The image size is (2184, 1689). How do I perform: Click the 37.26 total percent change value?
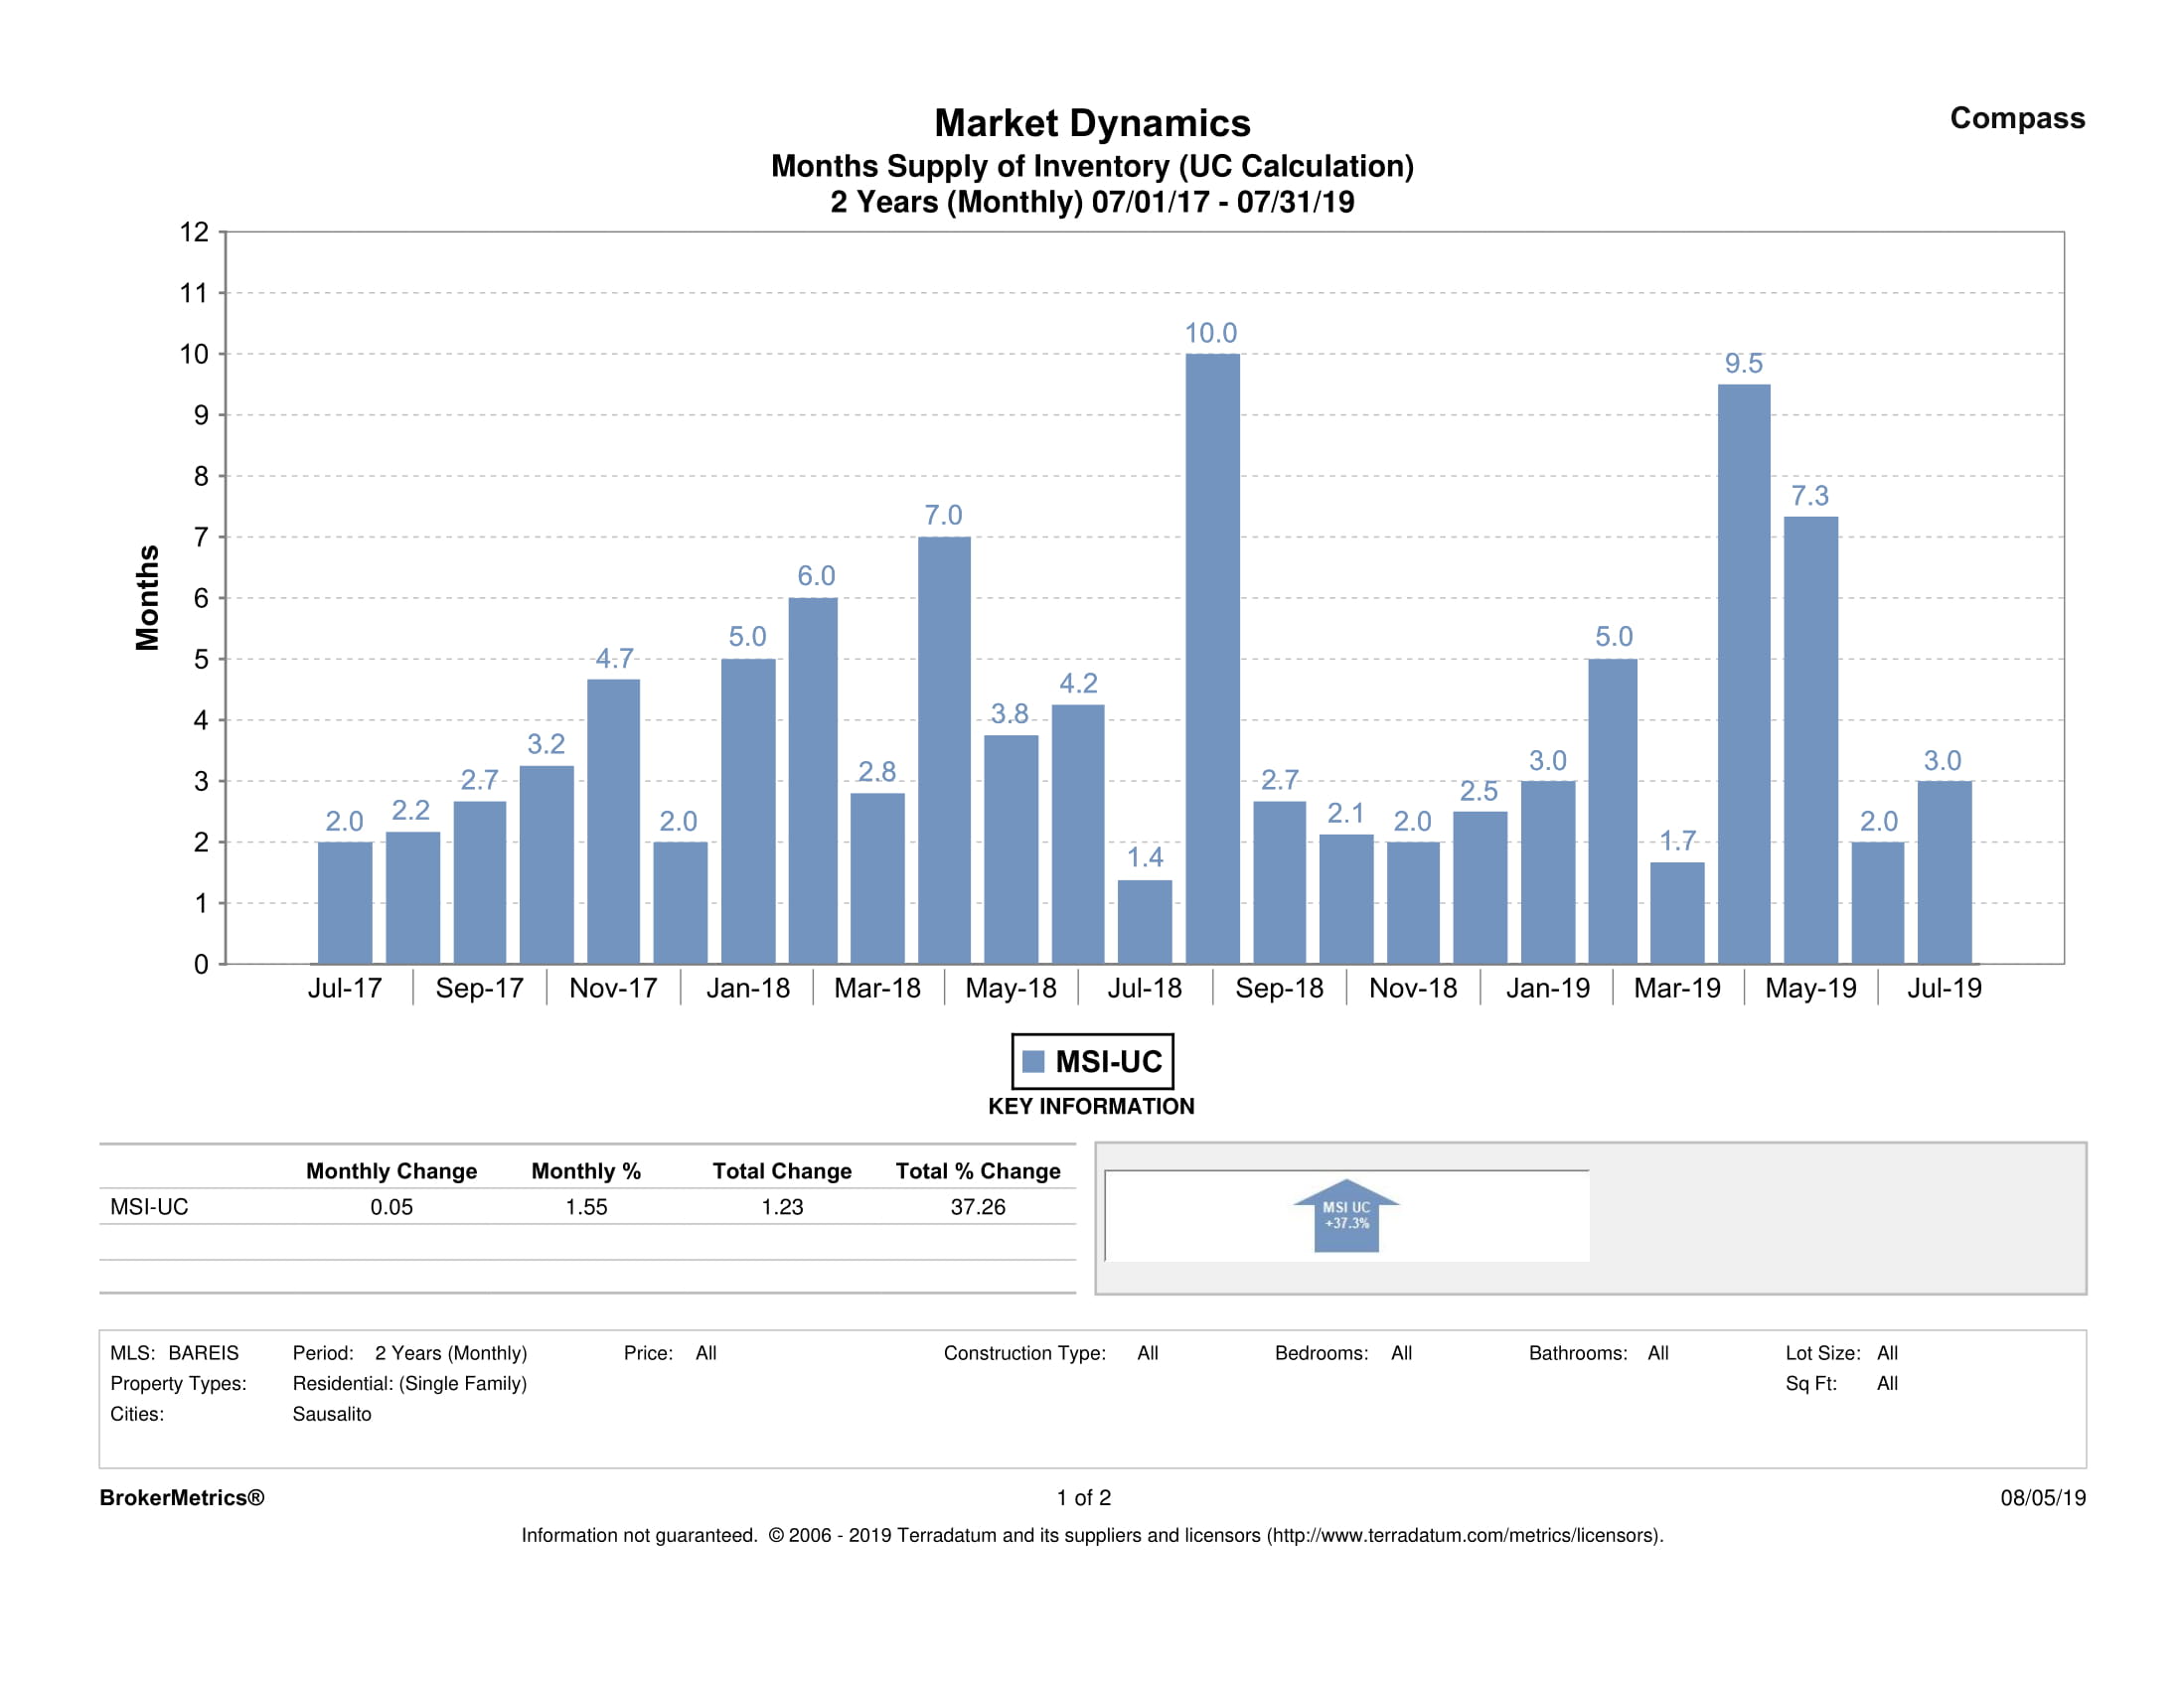[977, 1207]
